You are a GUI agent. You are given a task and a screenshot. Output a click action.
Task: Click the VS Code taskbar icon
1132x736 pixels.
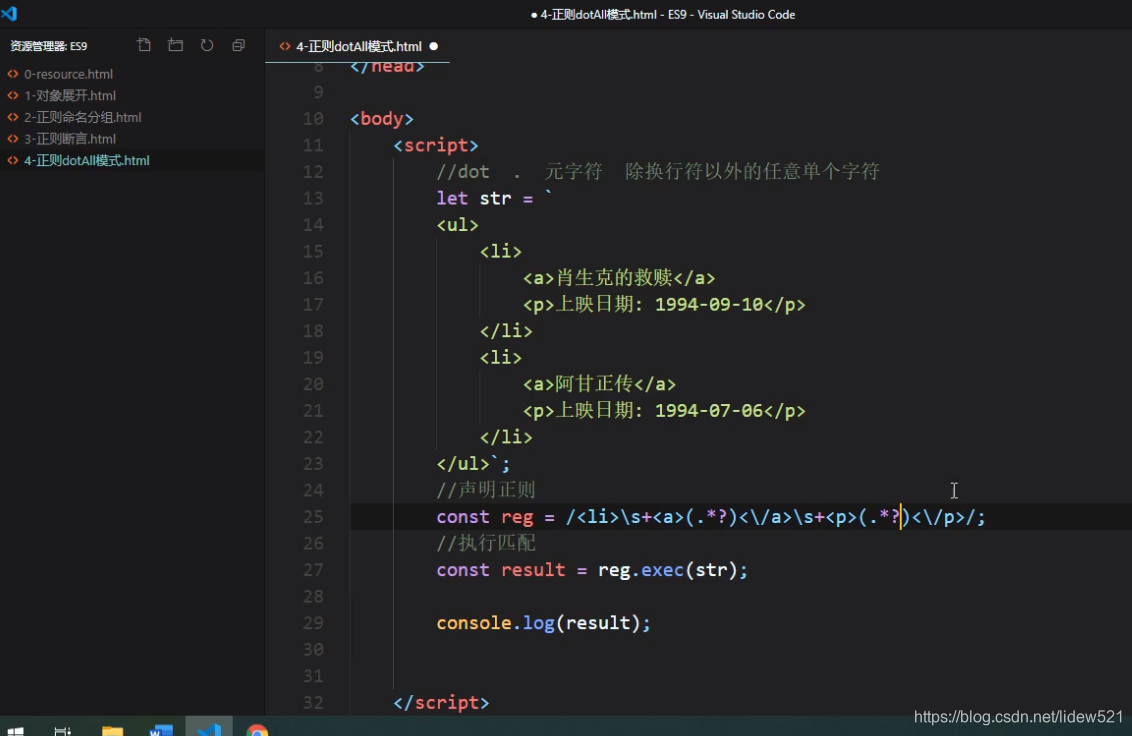pyautogui.click(x=209, y=728)
